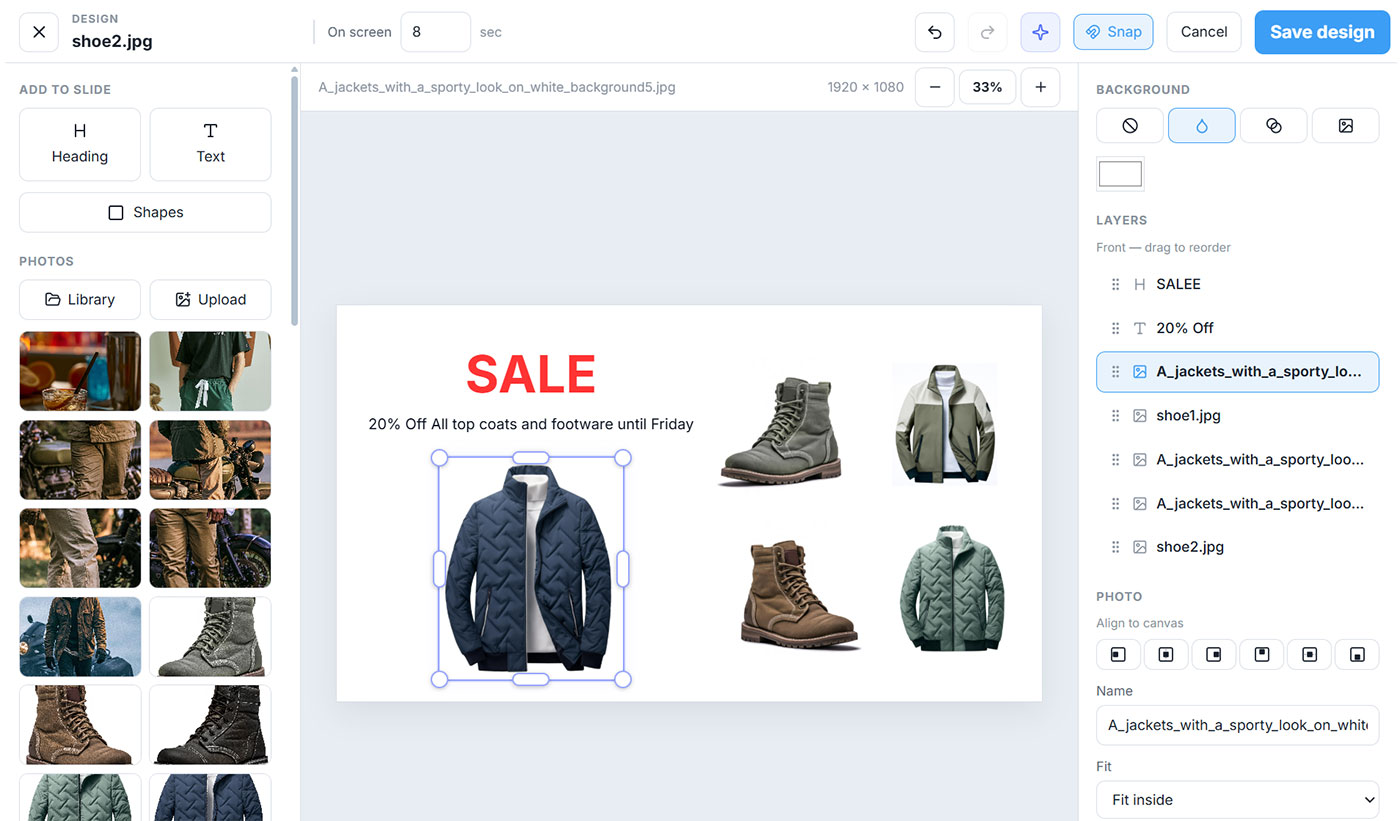Click the On screen seconds input field

[x=435, y=32]
